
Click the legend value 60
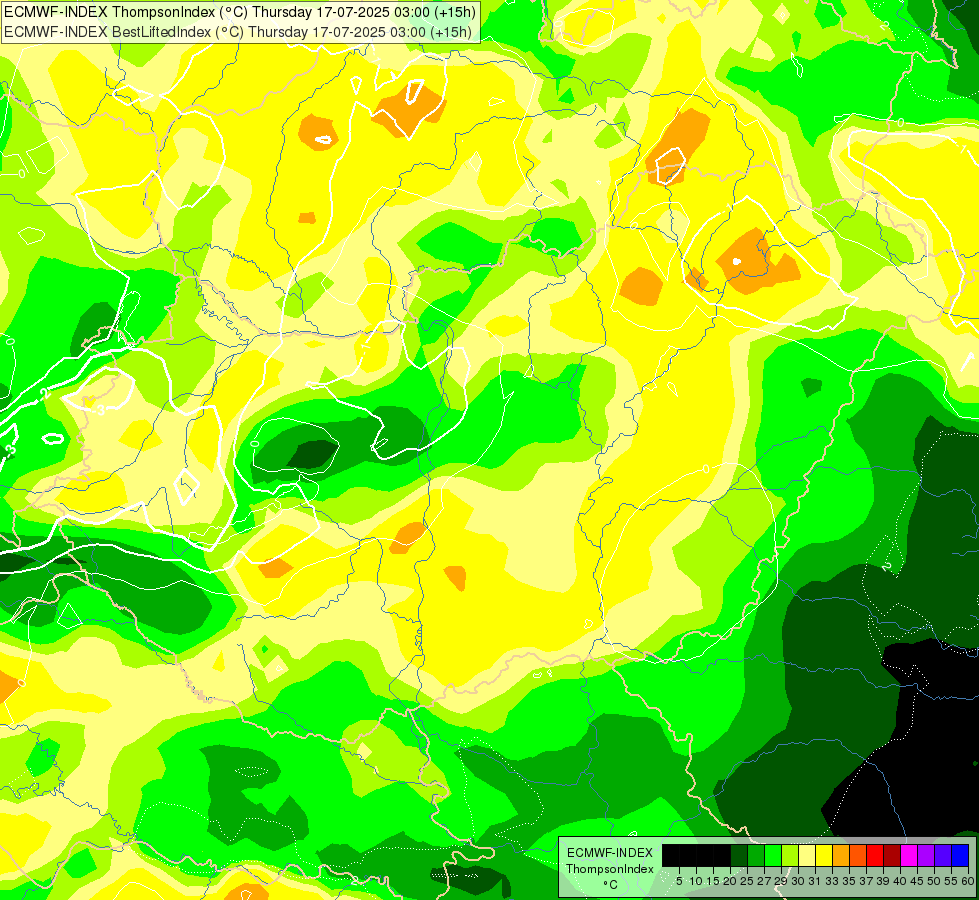click(x=968, y=881)
